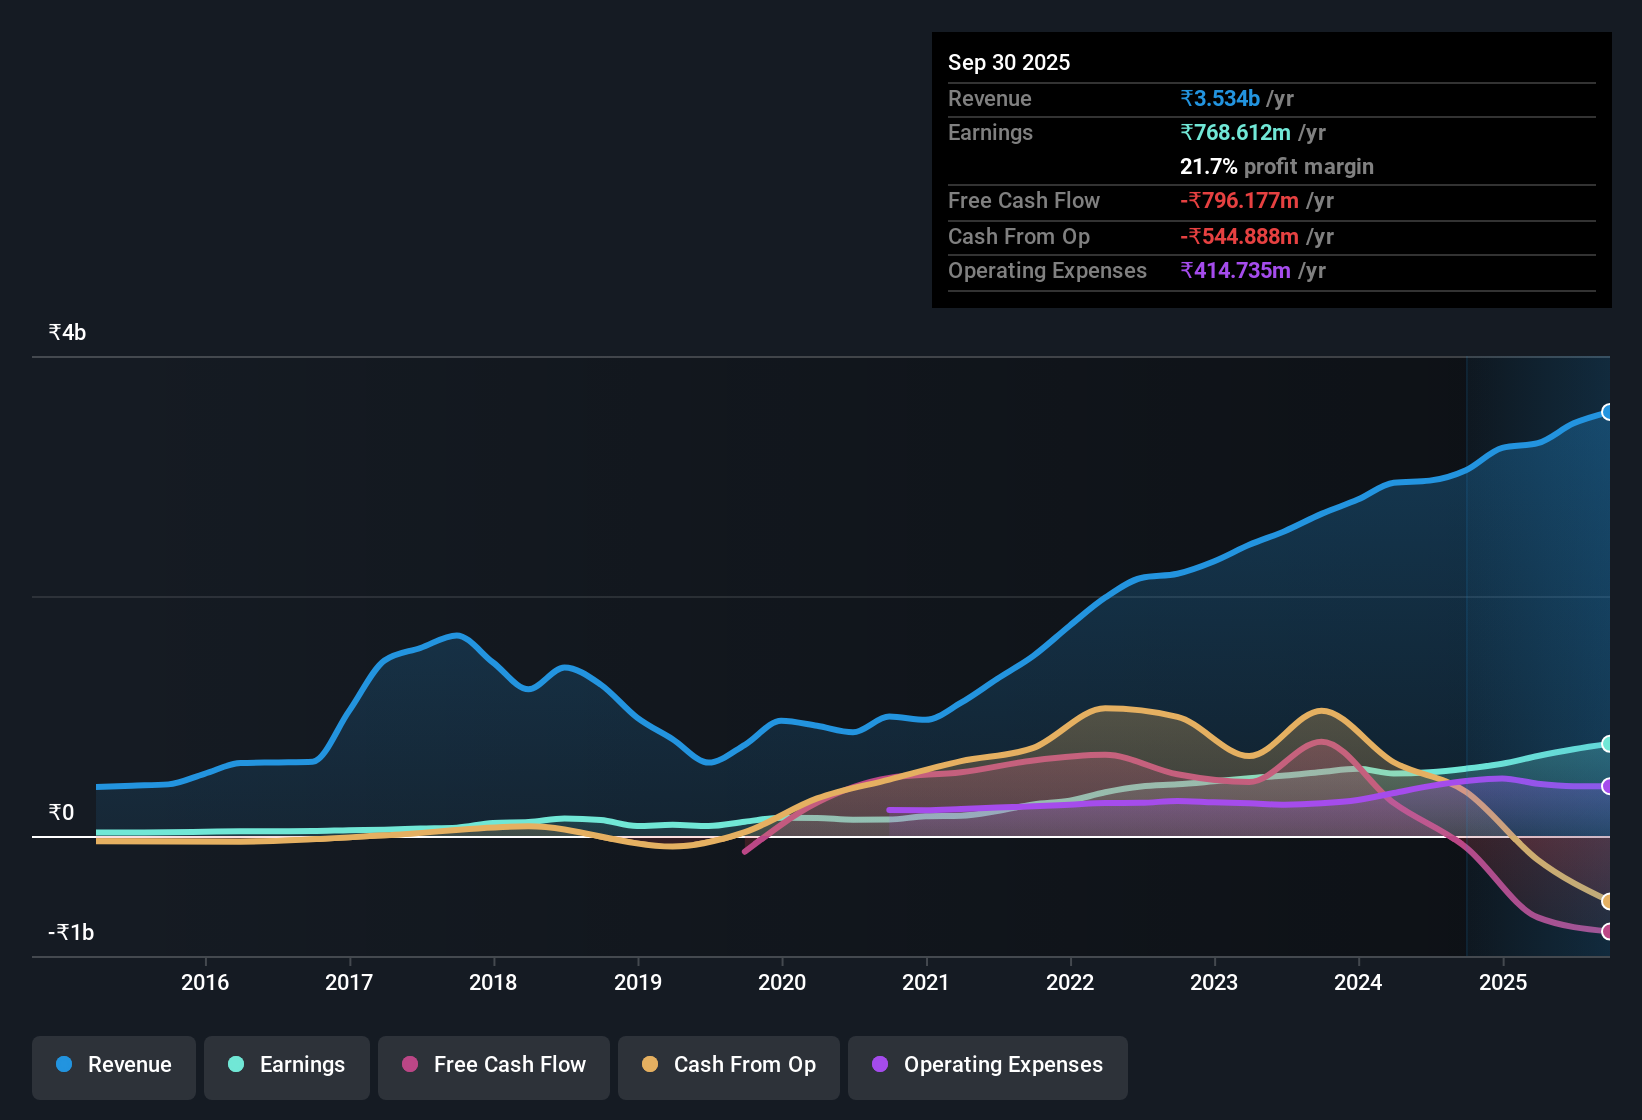Viewport: 1642px width, 1120px height.
Task: Toggle the Operating Expenses series visibility
Action: tap(987, 1065)
